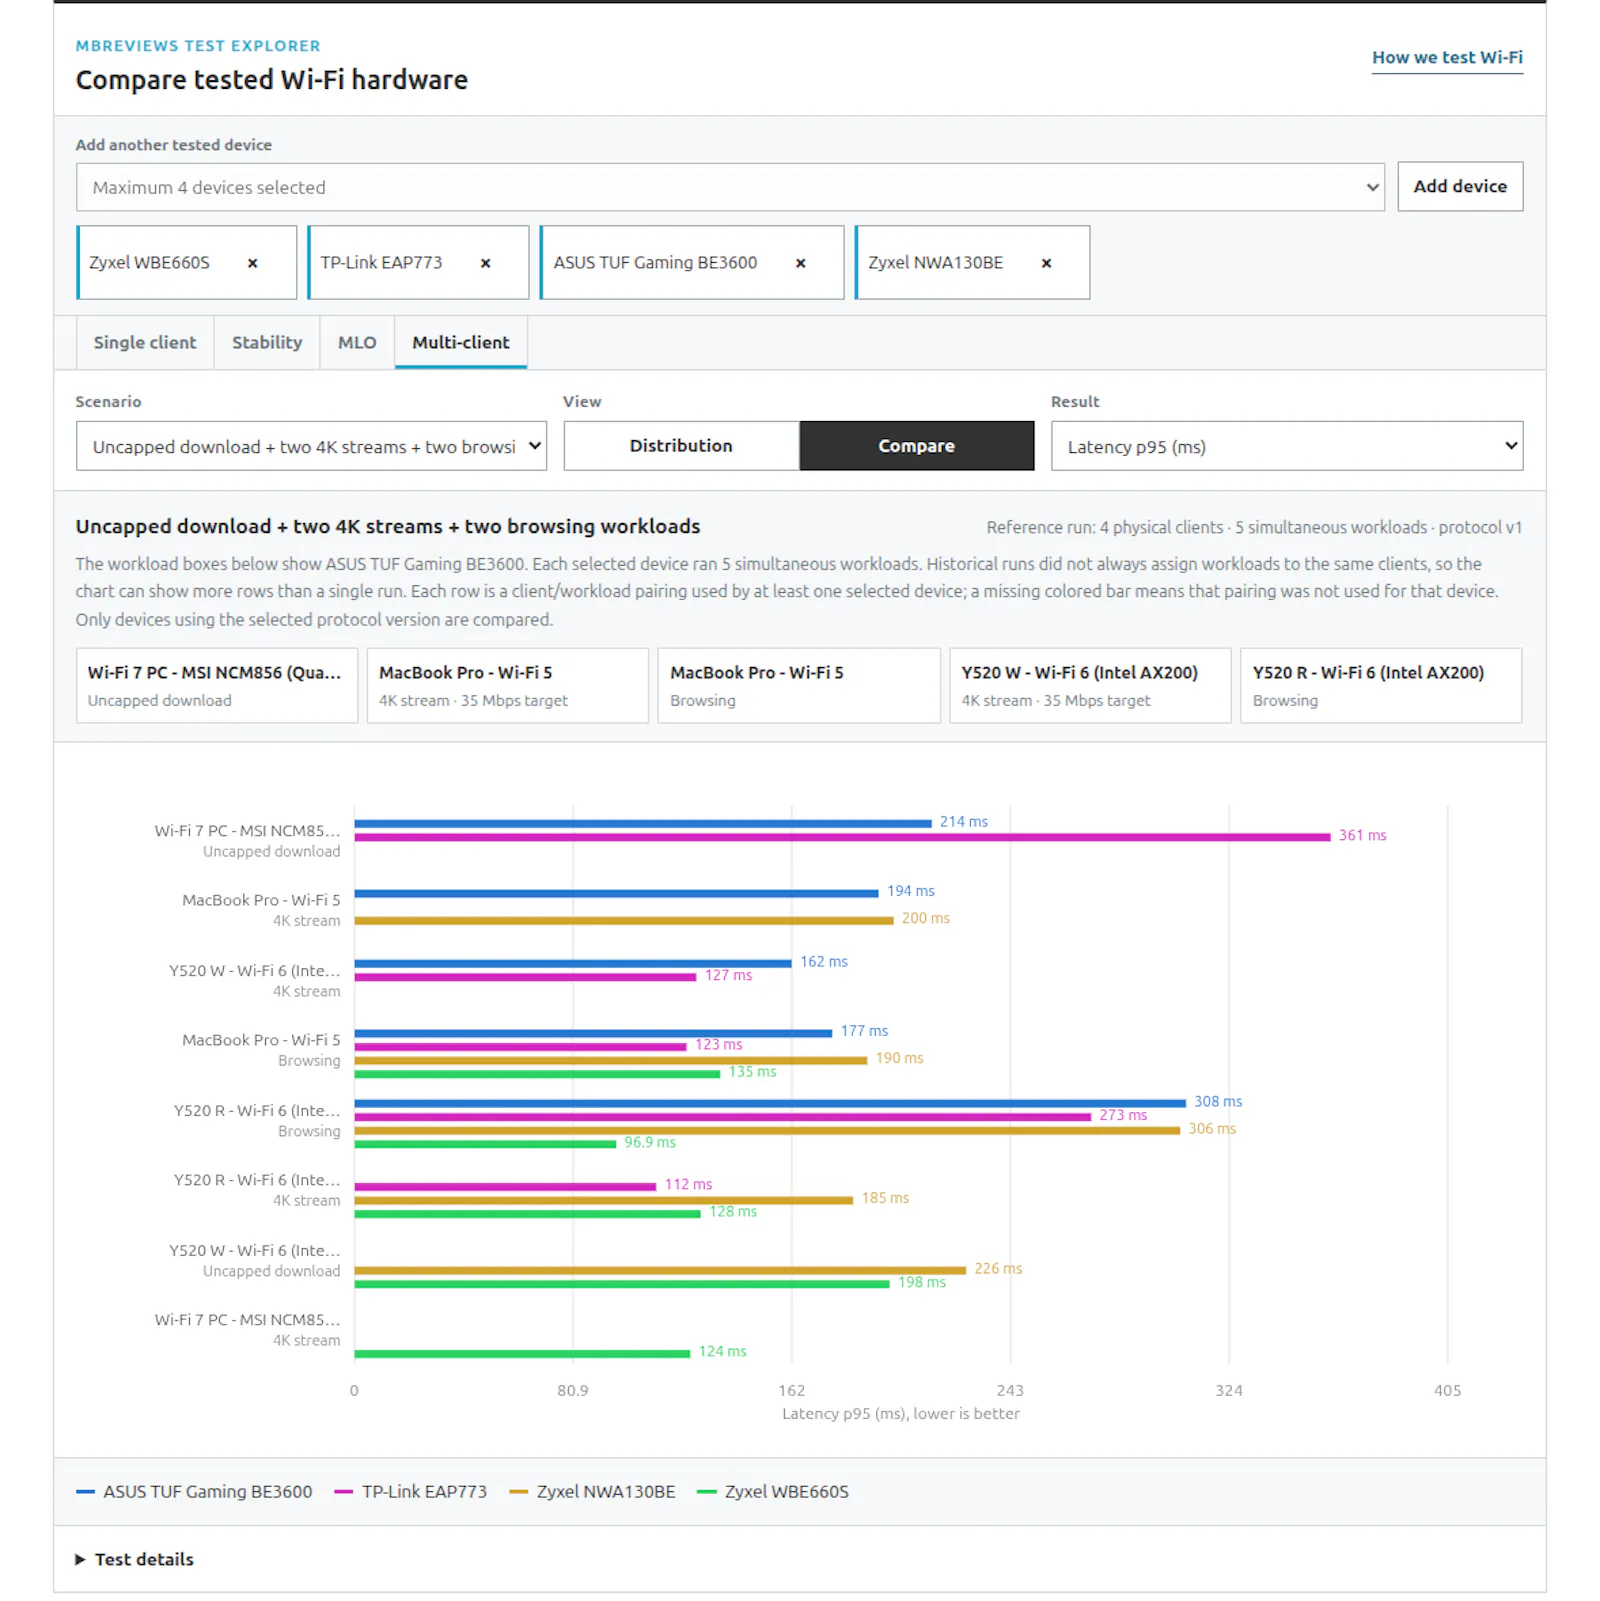The width and height of the screenshot is (1600, 1601).
Task: Click the Add device button
Action: click(x=1460, y=186)
